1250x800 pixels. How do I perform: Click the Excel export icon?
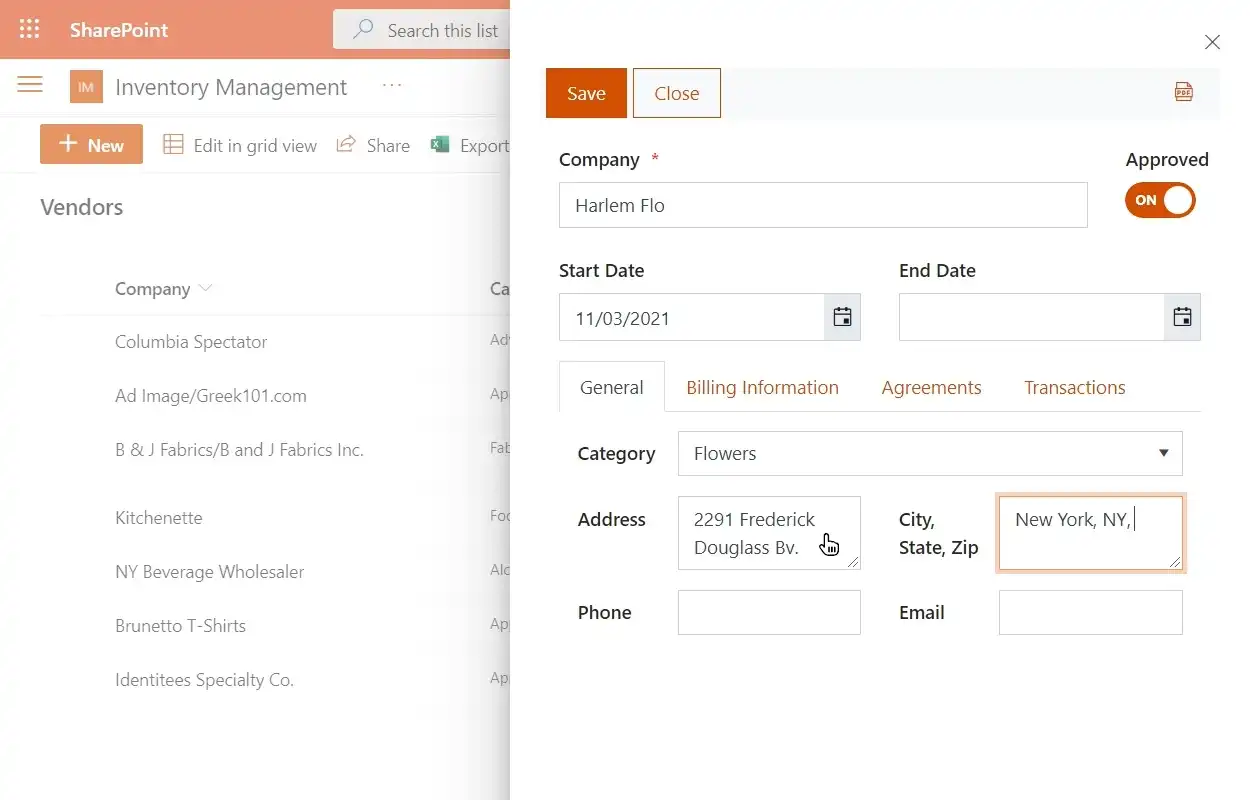[440, 145]
